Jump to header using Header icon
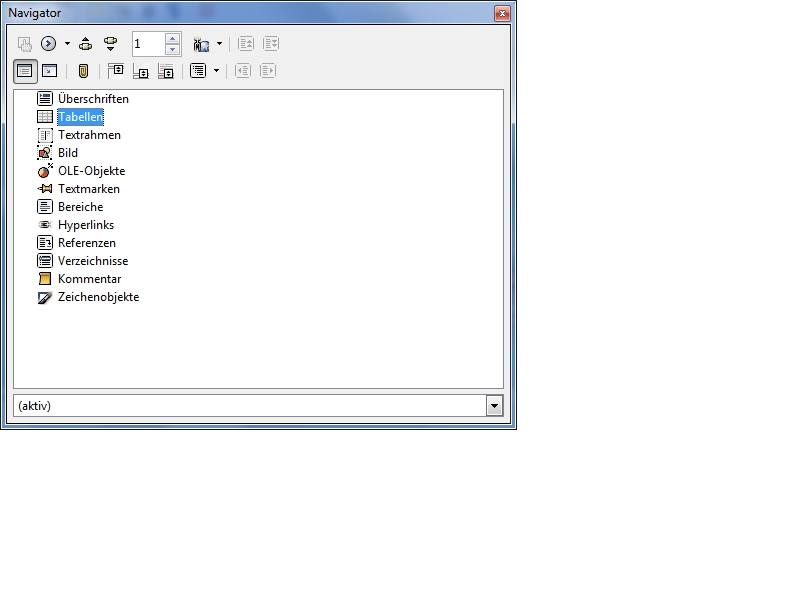 point(116,71)
